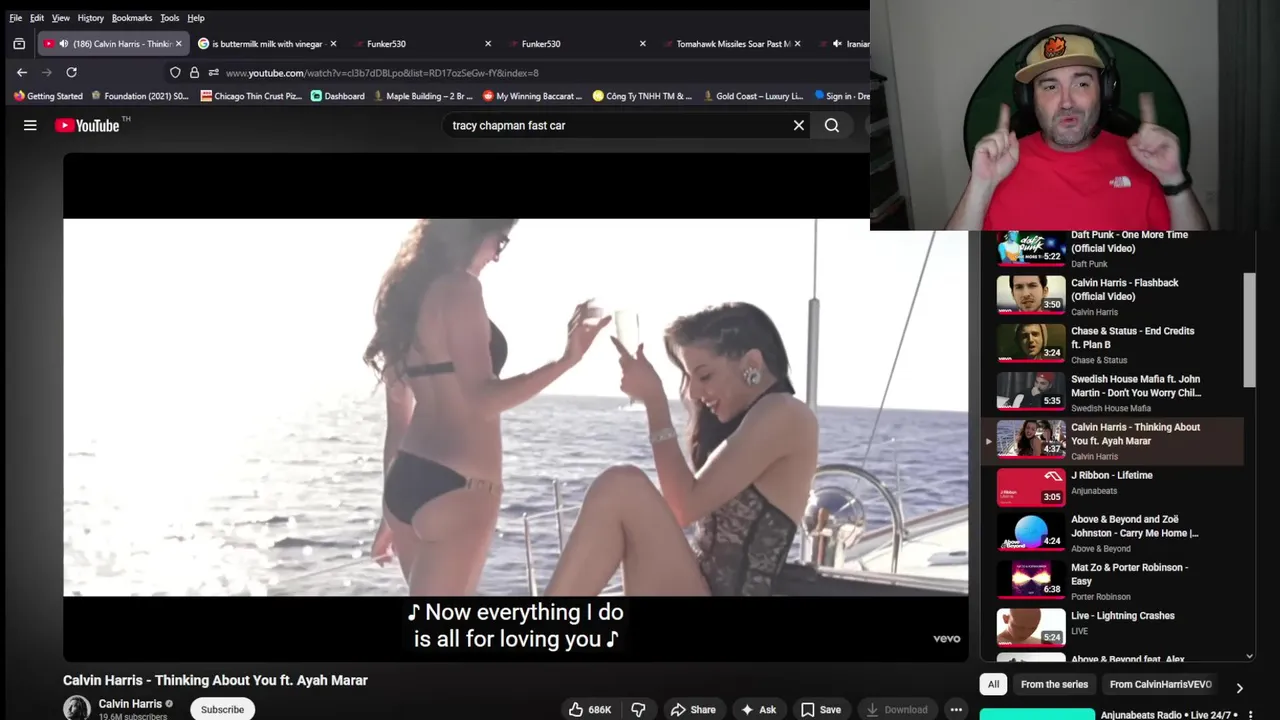
Task: Select the Download button
Action: click(x=897, y=709)
